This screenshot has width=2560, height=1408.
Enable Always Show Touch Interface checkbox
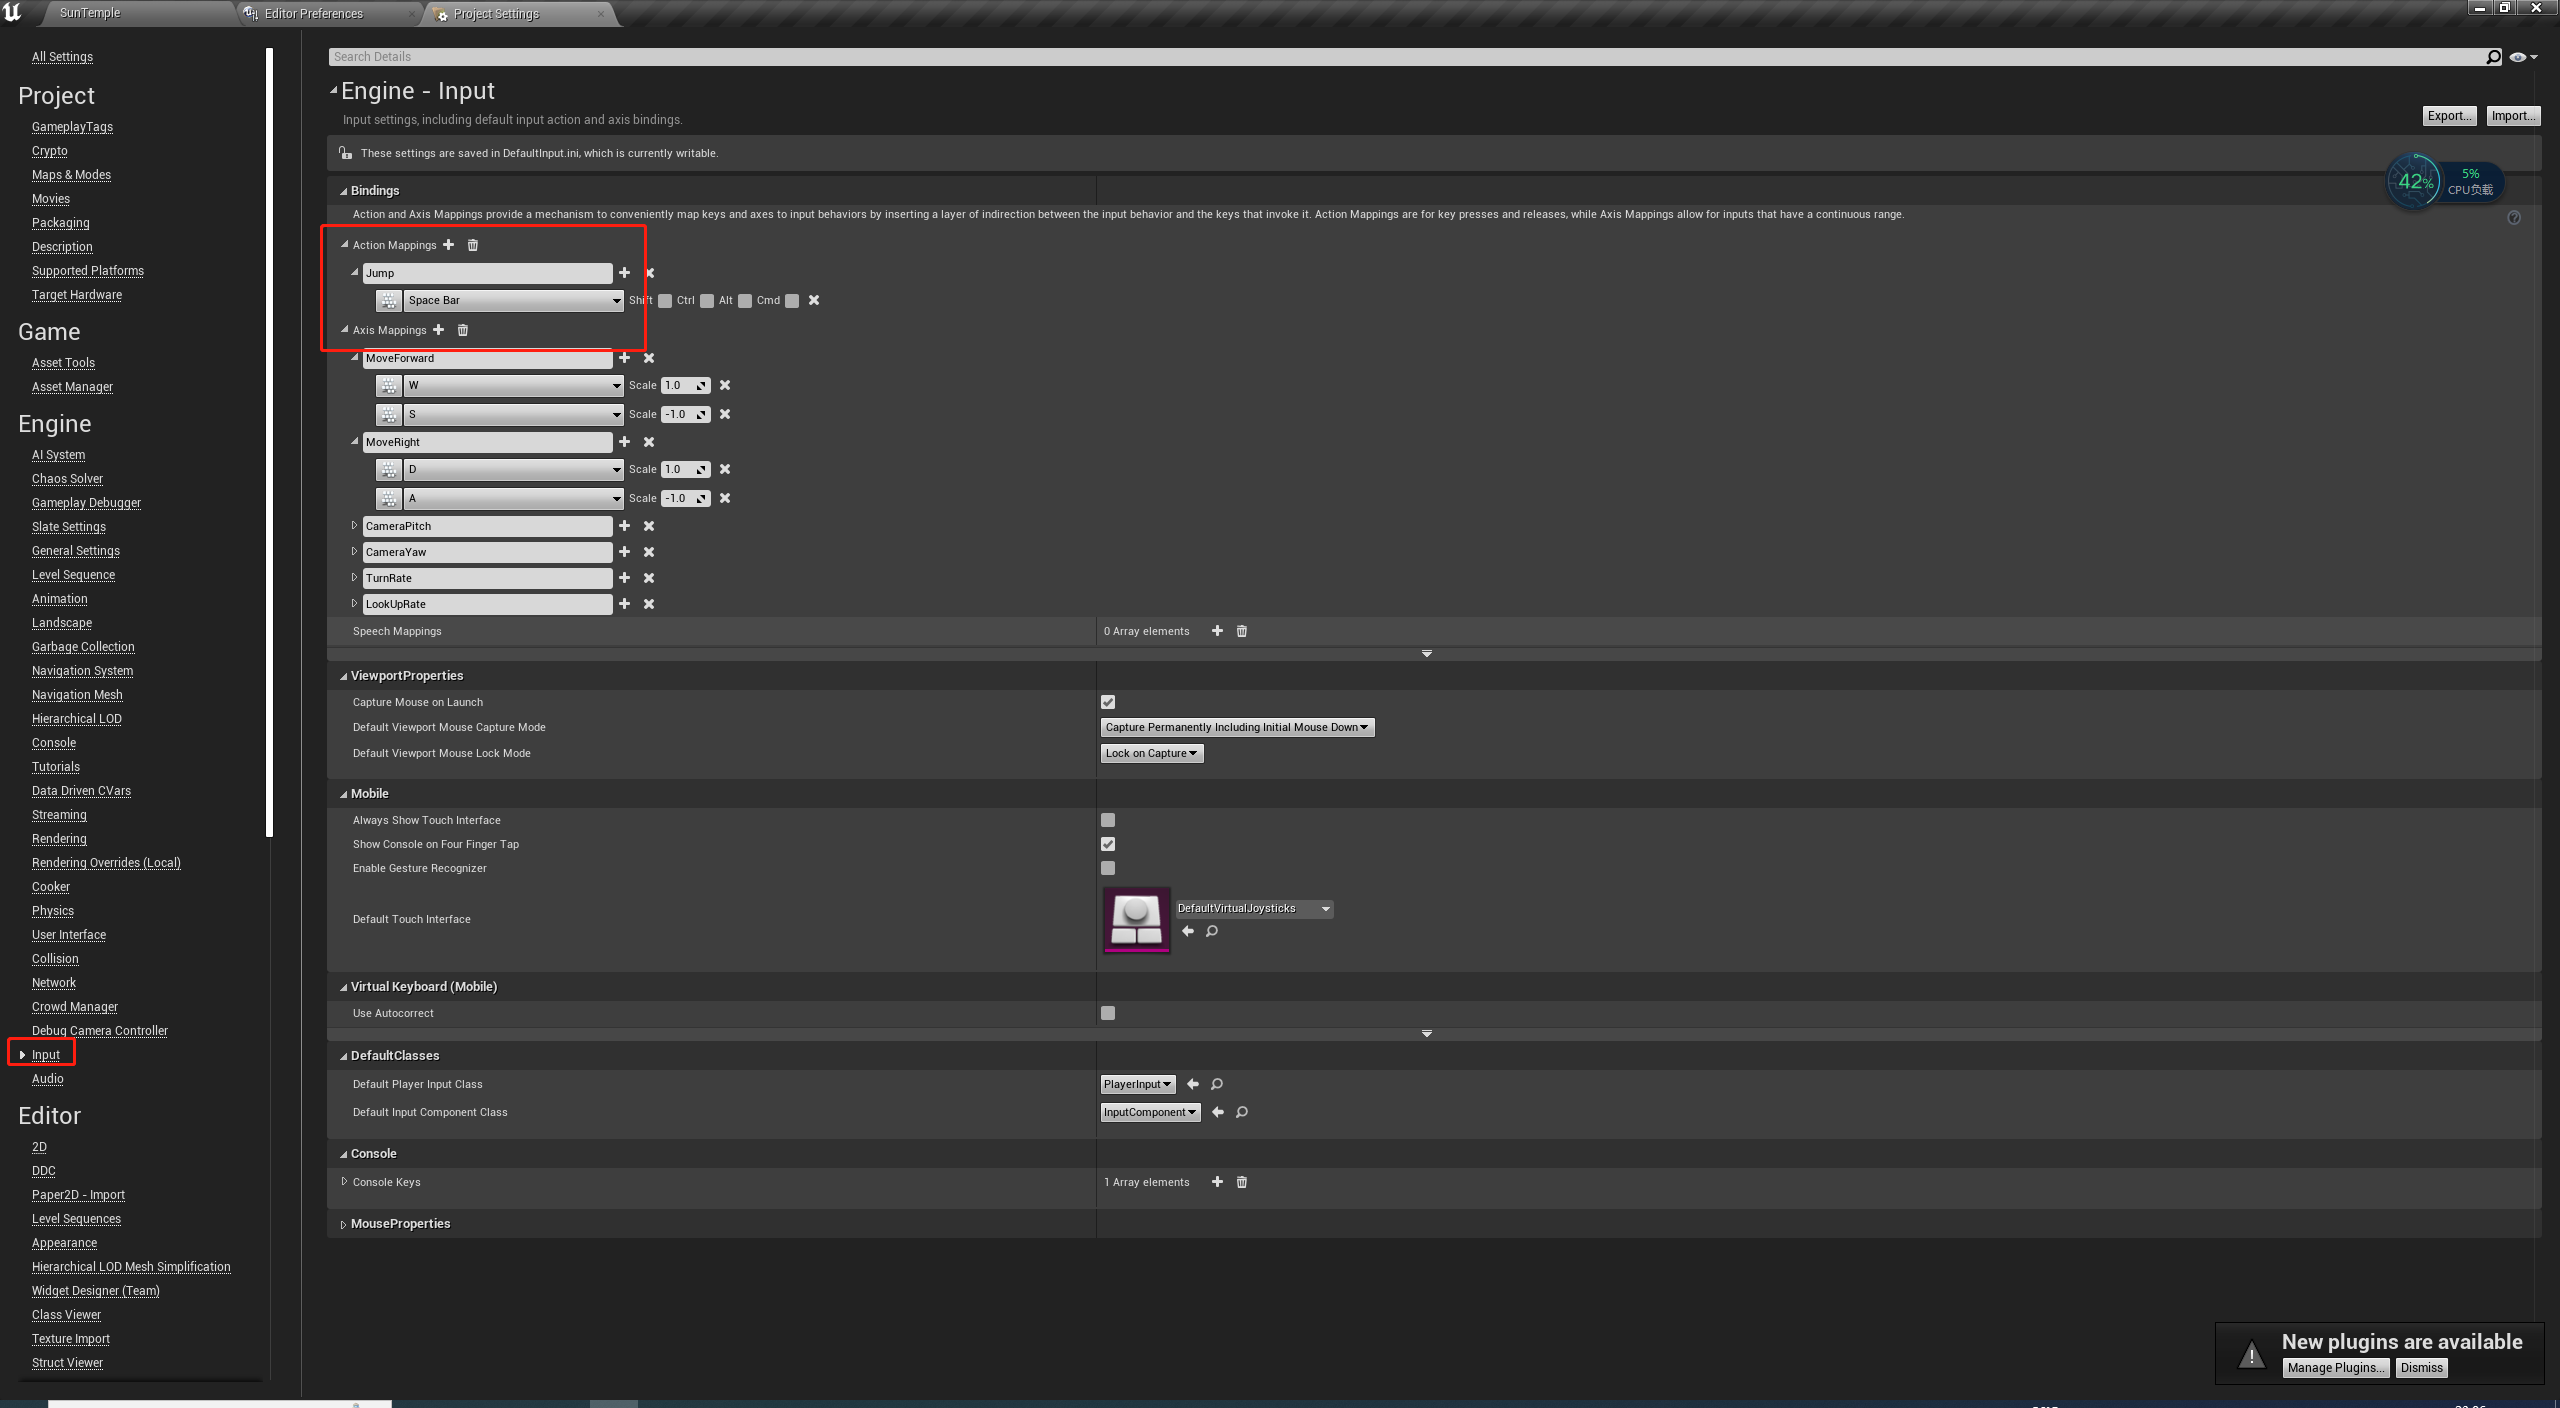1108,820
